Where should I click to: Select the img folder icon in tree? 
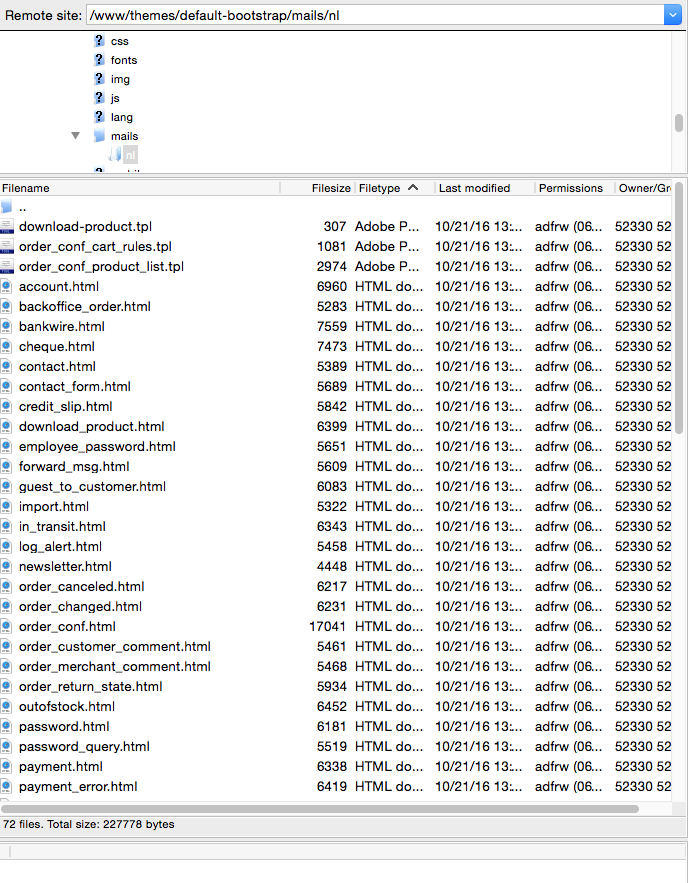99,79
